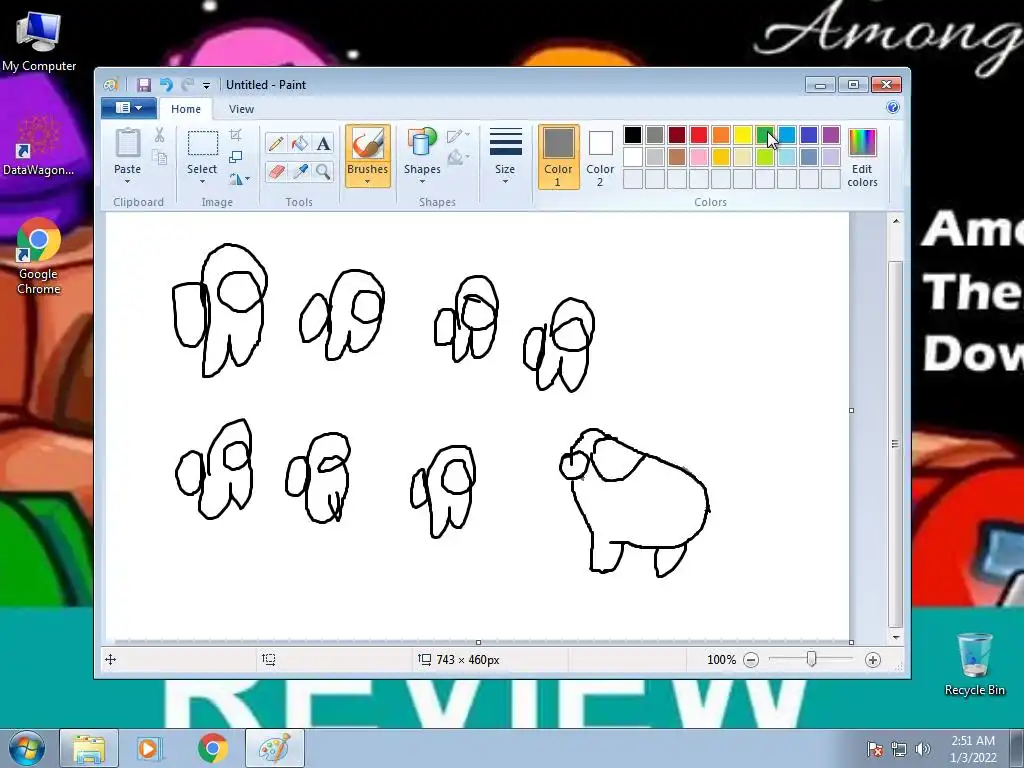Expand the Paste dropdown arrow
Viewport: 1024px width, 768px height.
127,181
